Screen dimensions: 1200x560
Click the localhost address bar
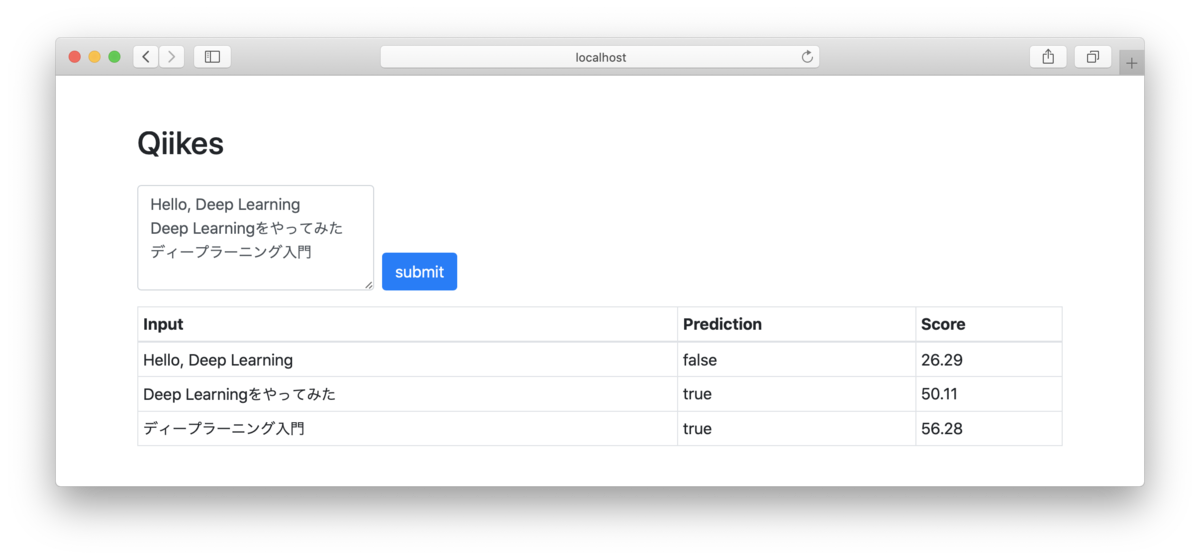[600, 57]
